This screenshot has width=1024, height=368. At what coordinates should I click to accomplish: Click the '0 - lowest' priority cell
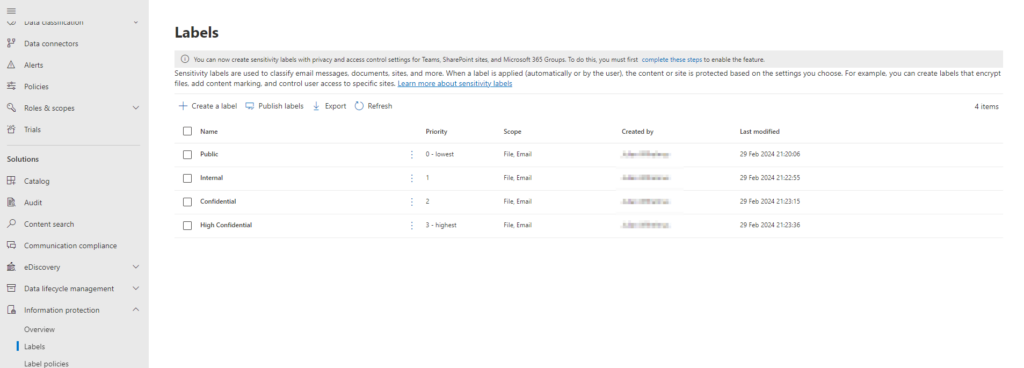click(440, 155)
